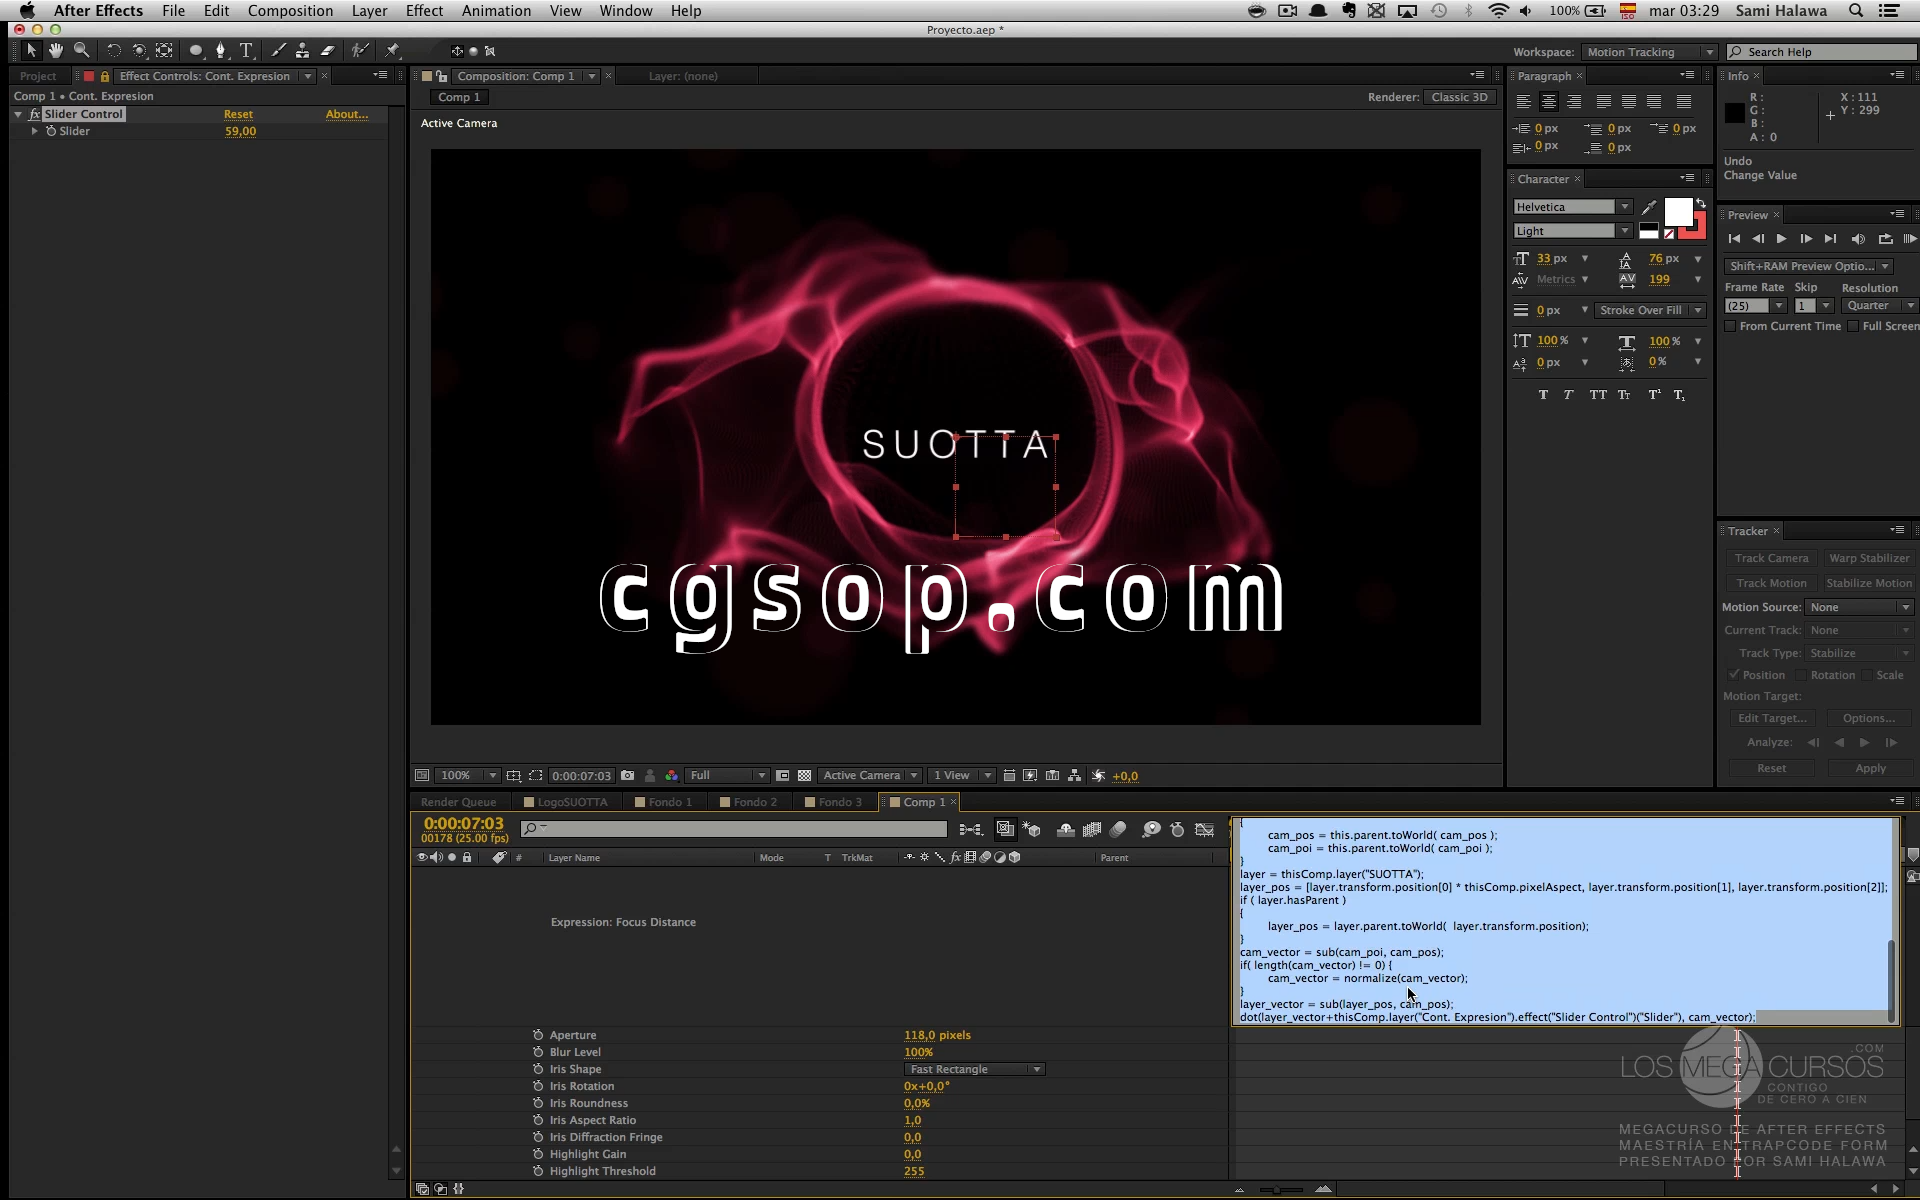Image resolution: width=1920 pixels, height=1200 pixels.
Task: Click the Take Snapshot camera icon
Action: (627, 775)
